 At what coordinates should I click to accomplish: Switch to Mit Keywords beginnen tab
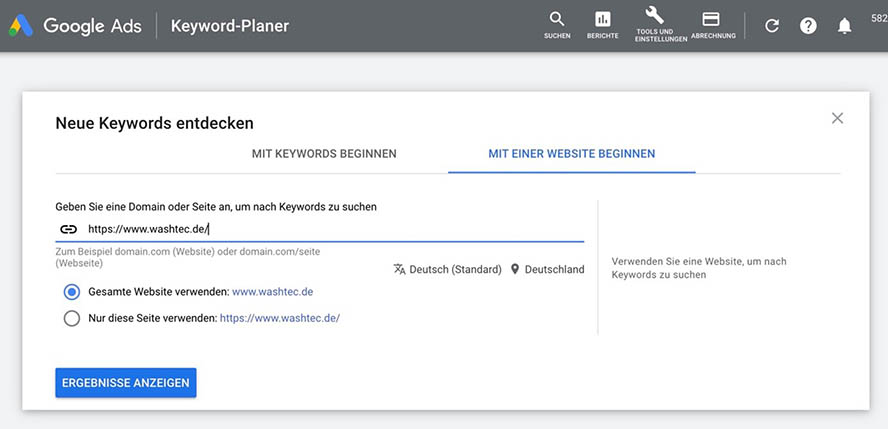pyautogui.click(x=324, y=154)
